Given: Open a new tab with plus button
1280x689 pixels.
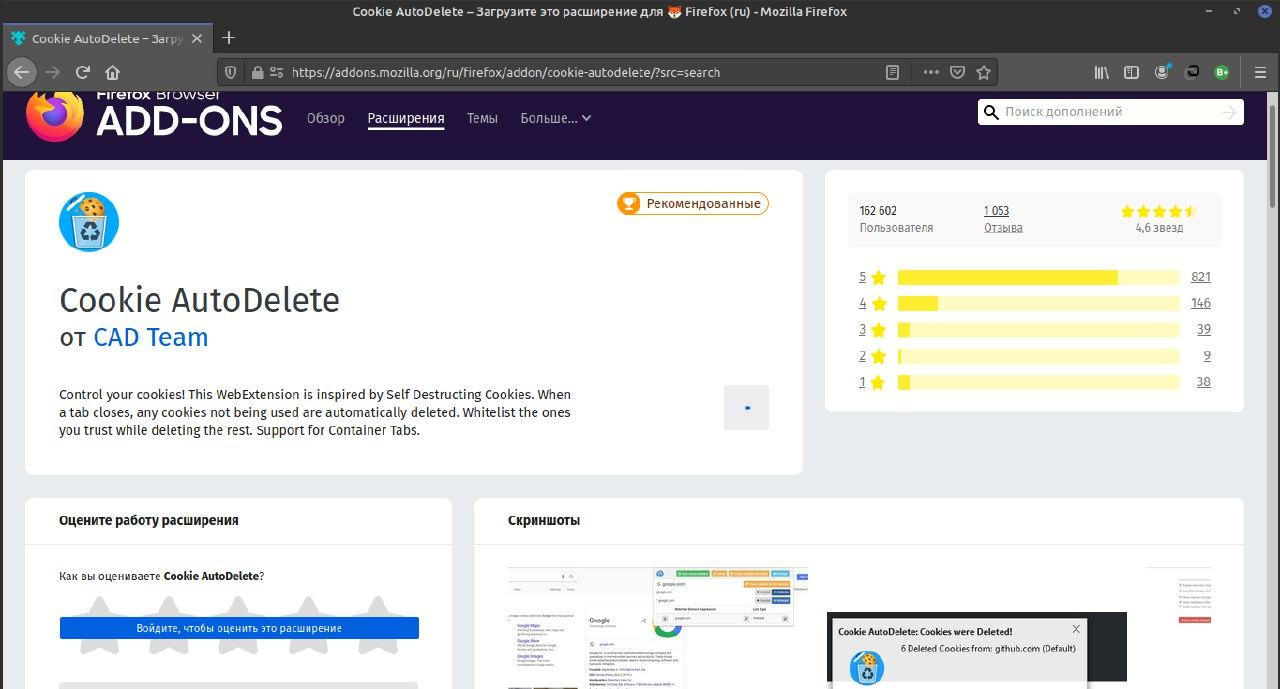Looking at the screenshot, I should point(228,38).
